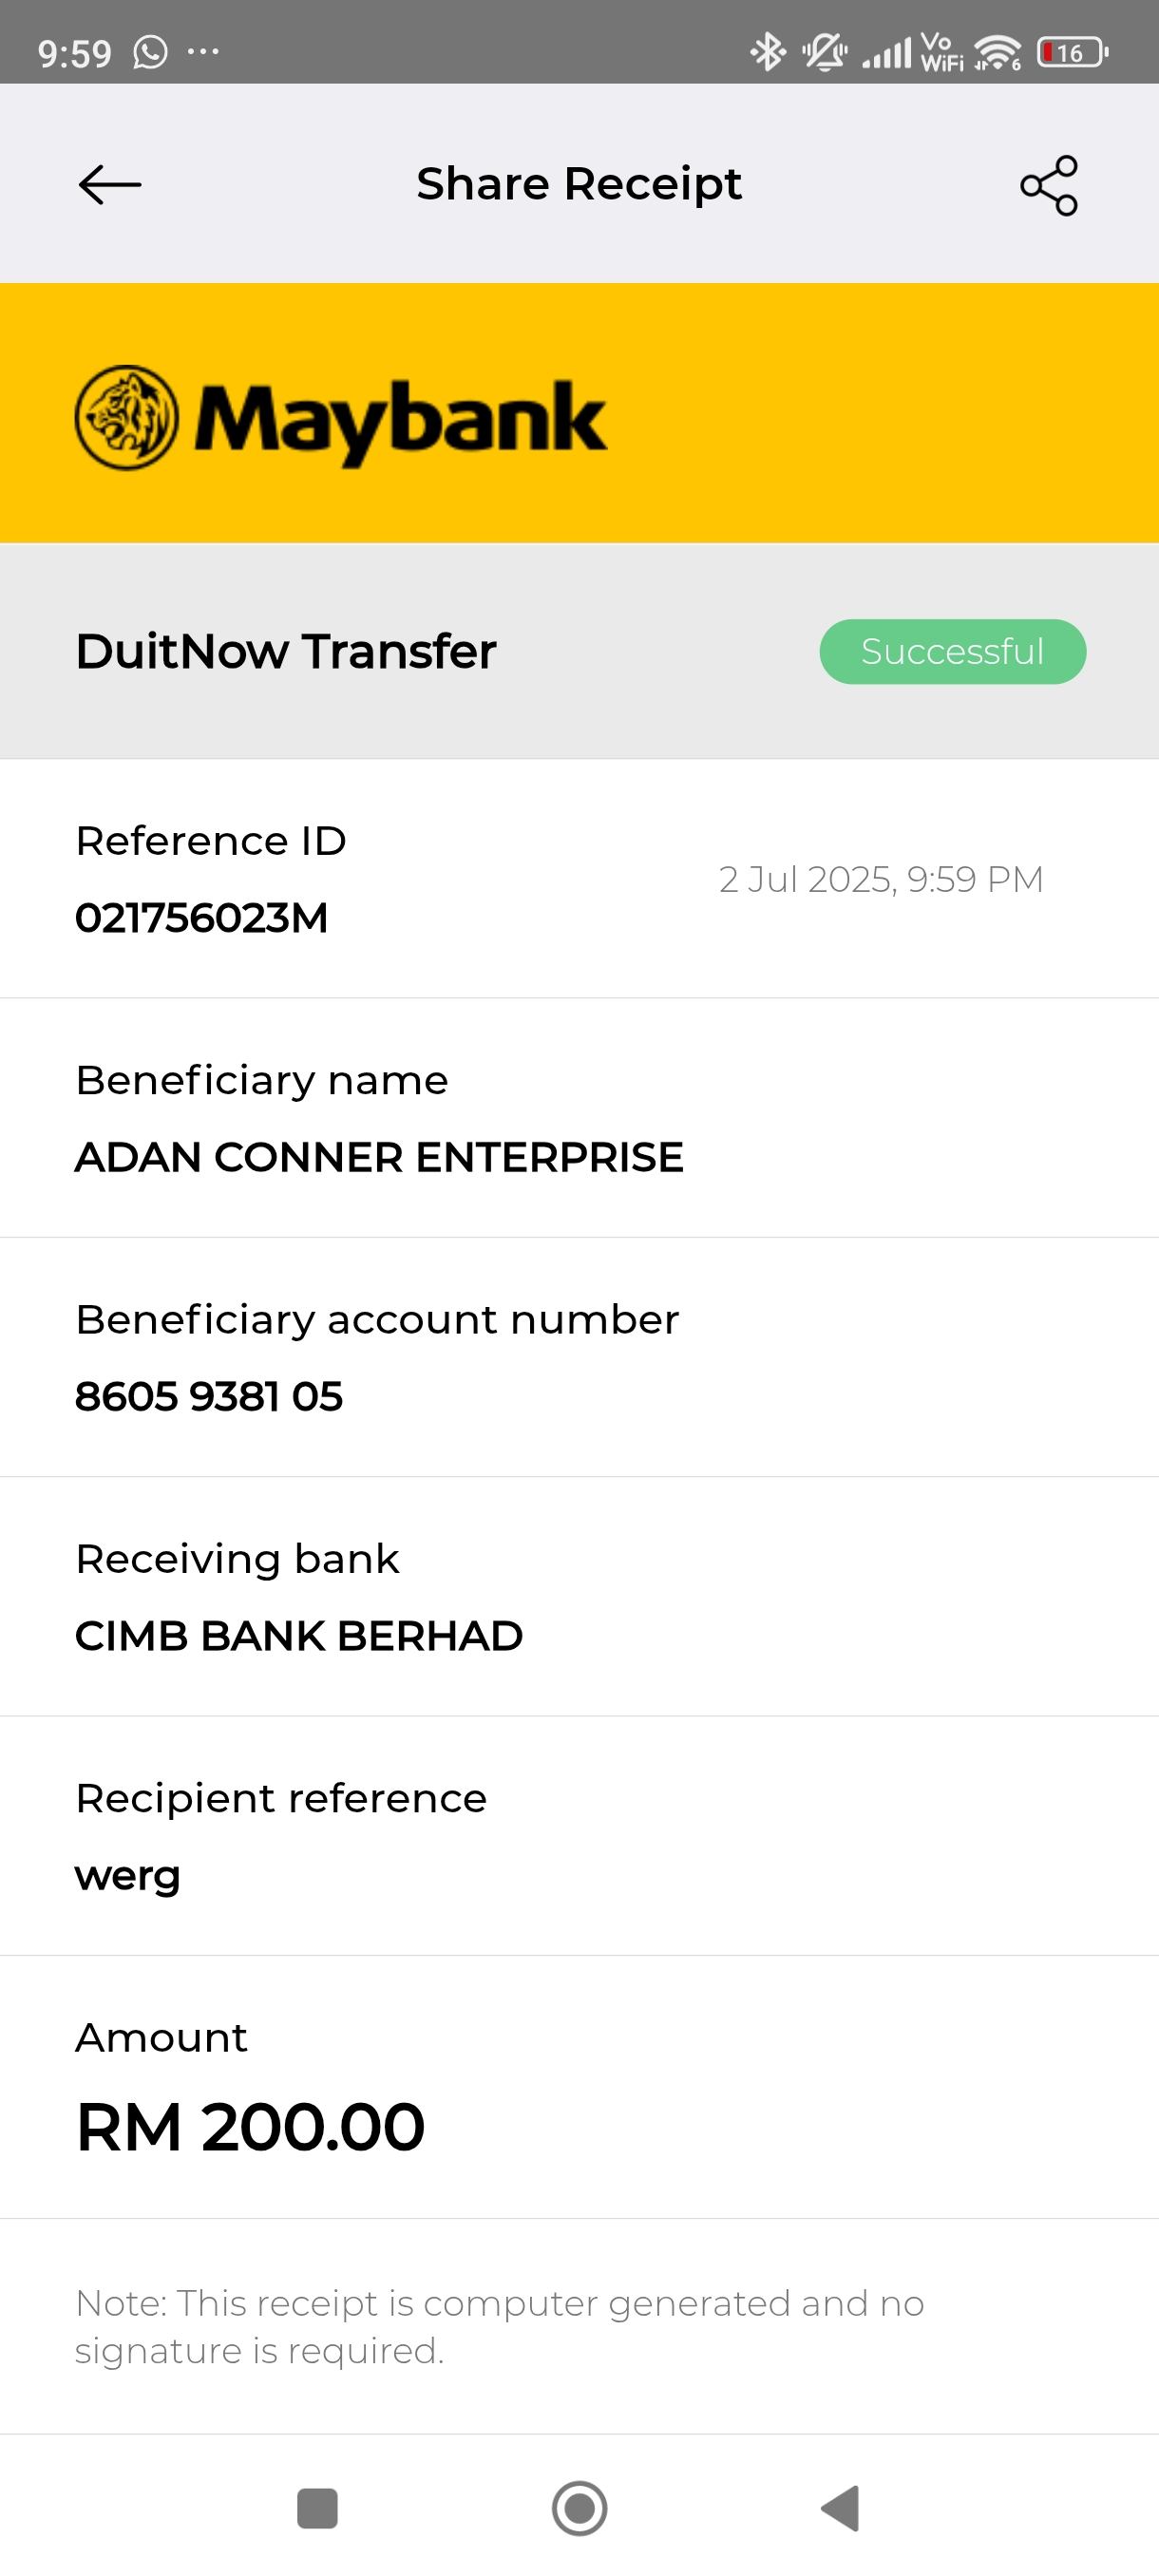Tap the back arrow icon
1159x2576 pixels.
pyautogui.click(x=109, y=185)
